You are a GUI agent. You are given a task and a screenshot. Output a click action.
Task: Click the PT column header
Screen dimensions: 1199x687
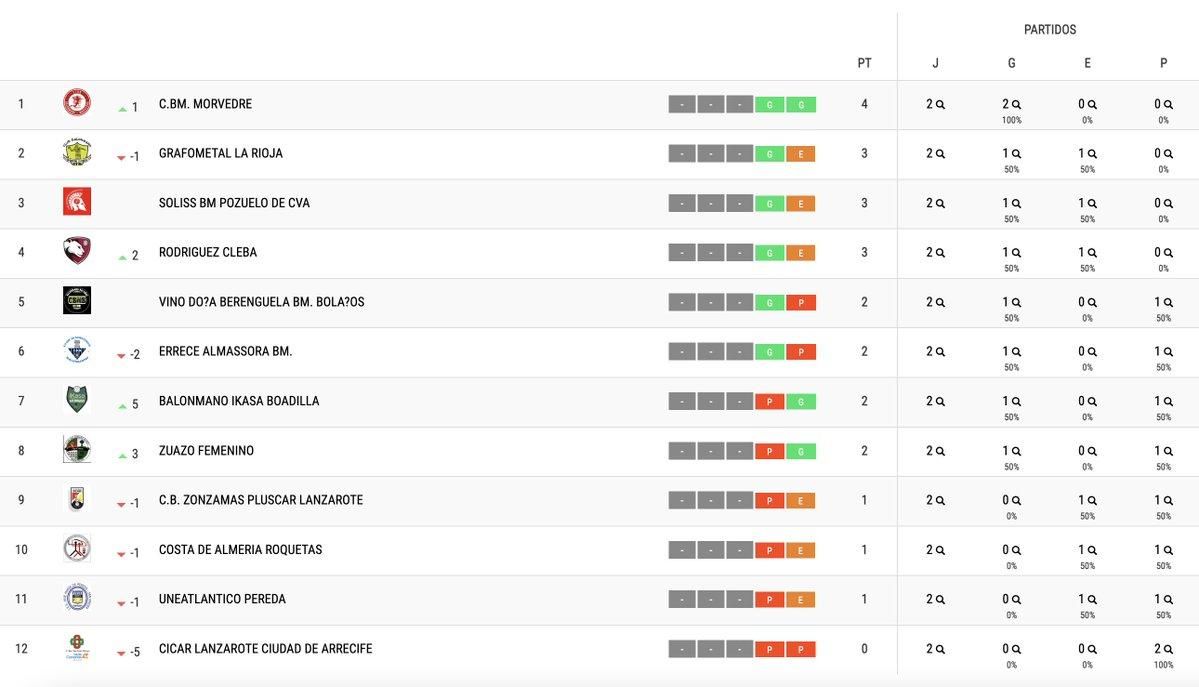point(864,63)
